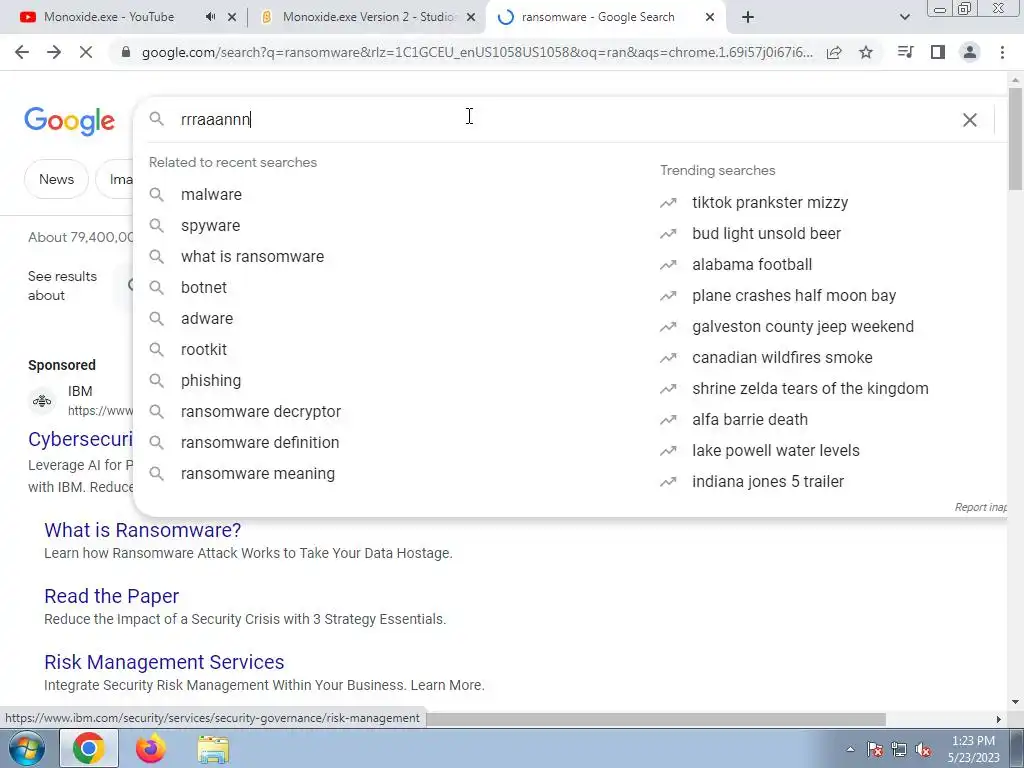The height and width of the screenshot is (768, 1024).
Task: Bookmark this page with the star icon
Action: (x=866, y=52)
